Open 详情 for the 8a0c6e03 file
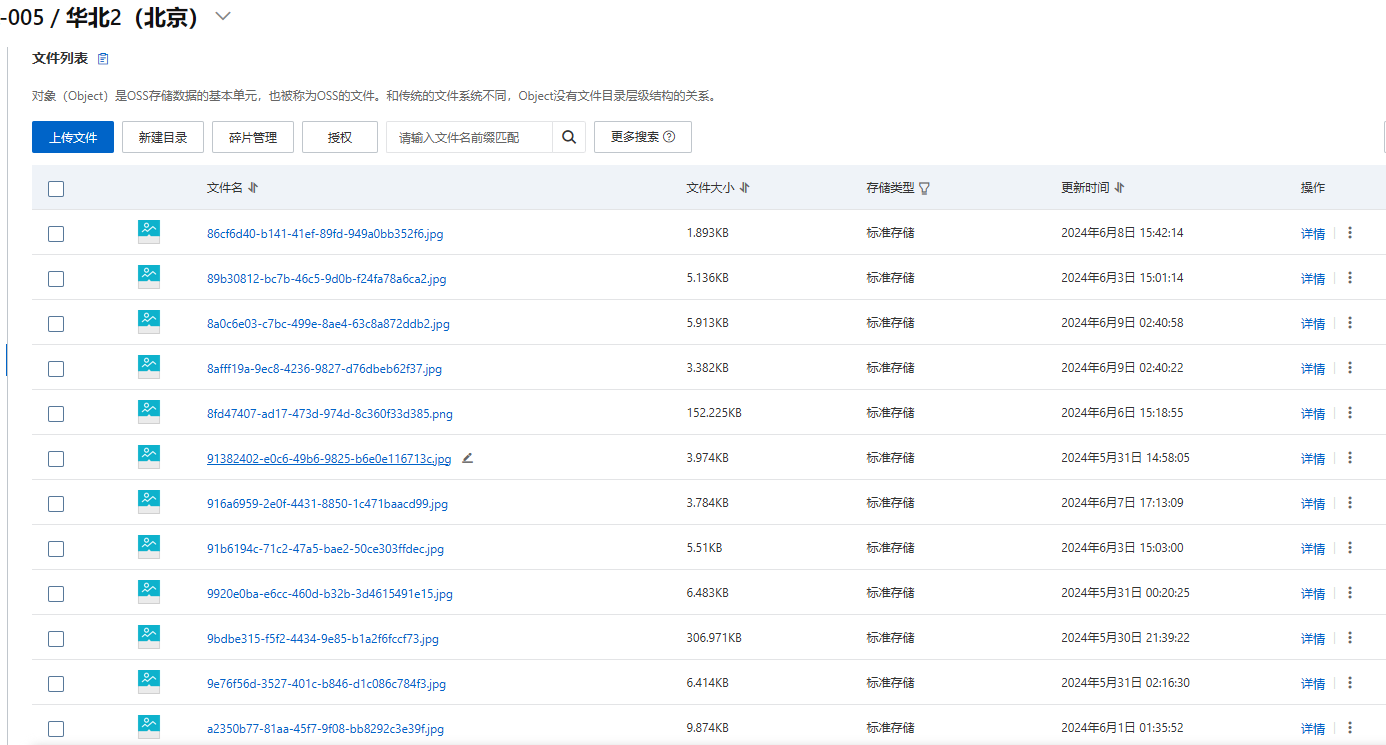The image size is (1386, 745). (x=1313, y=324)
